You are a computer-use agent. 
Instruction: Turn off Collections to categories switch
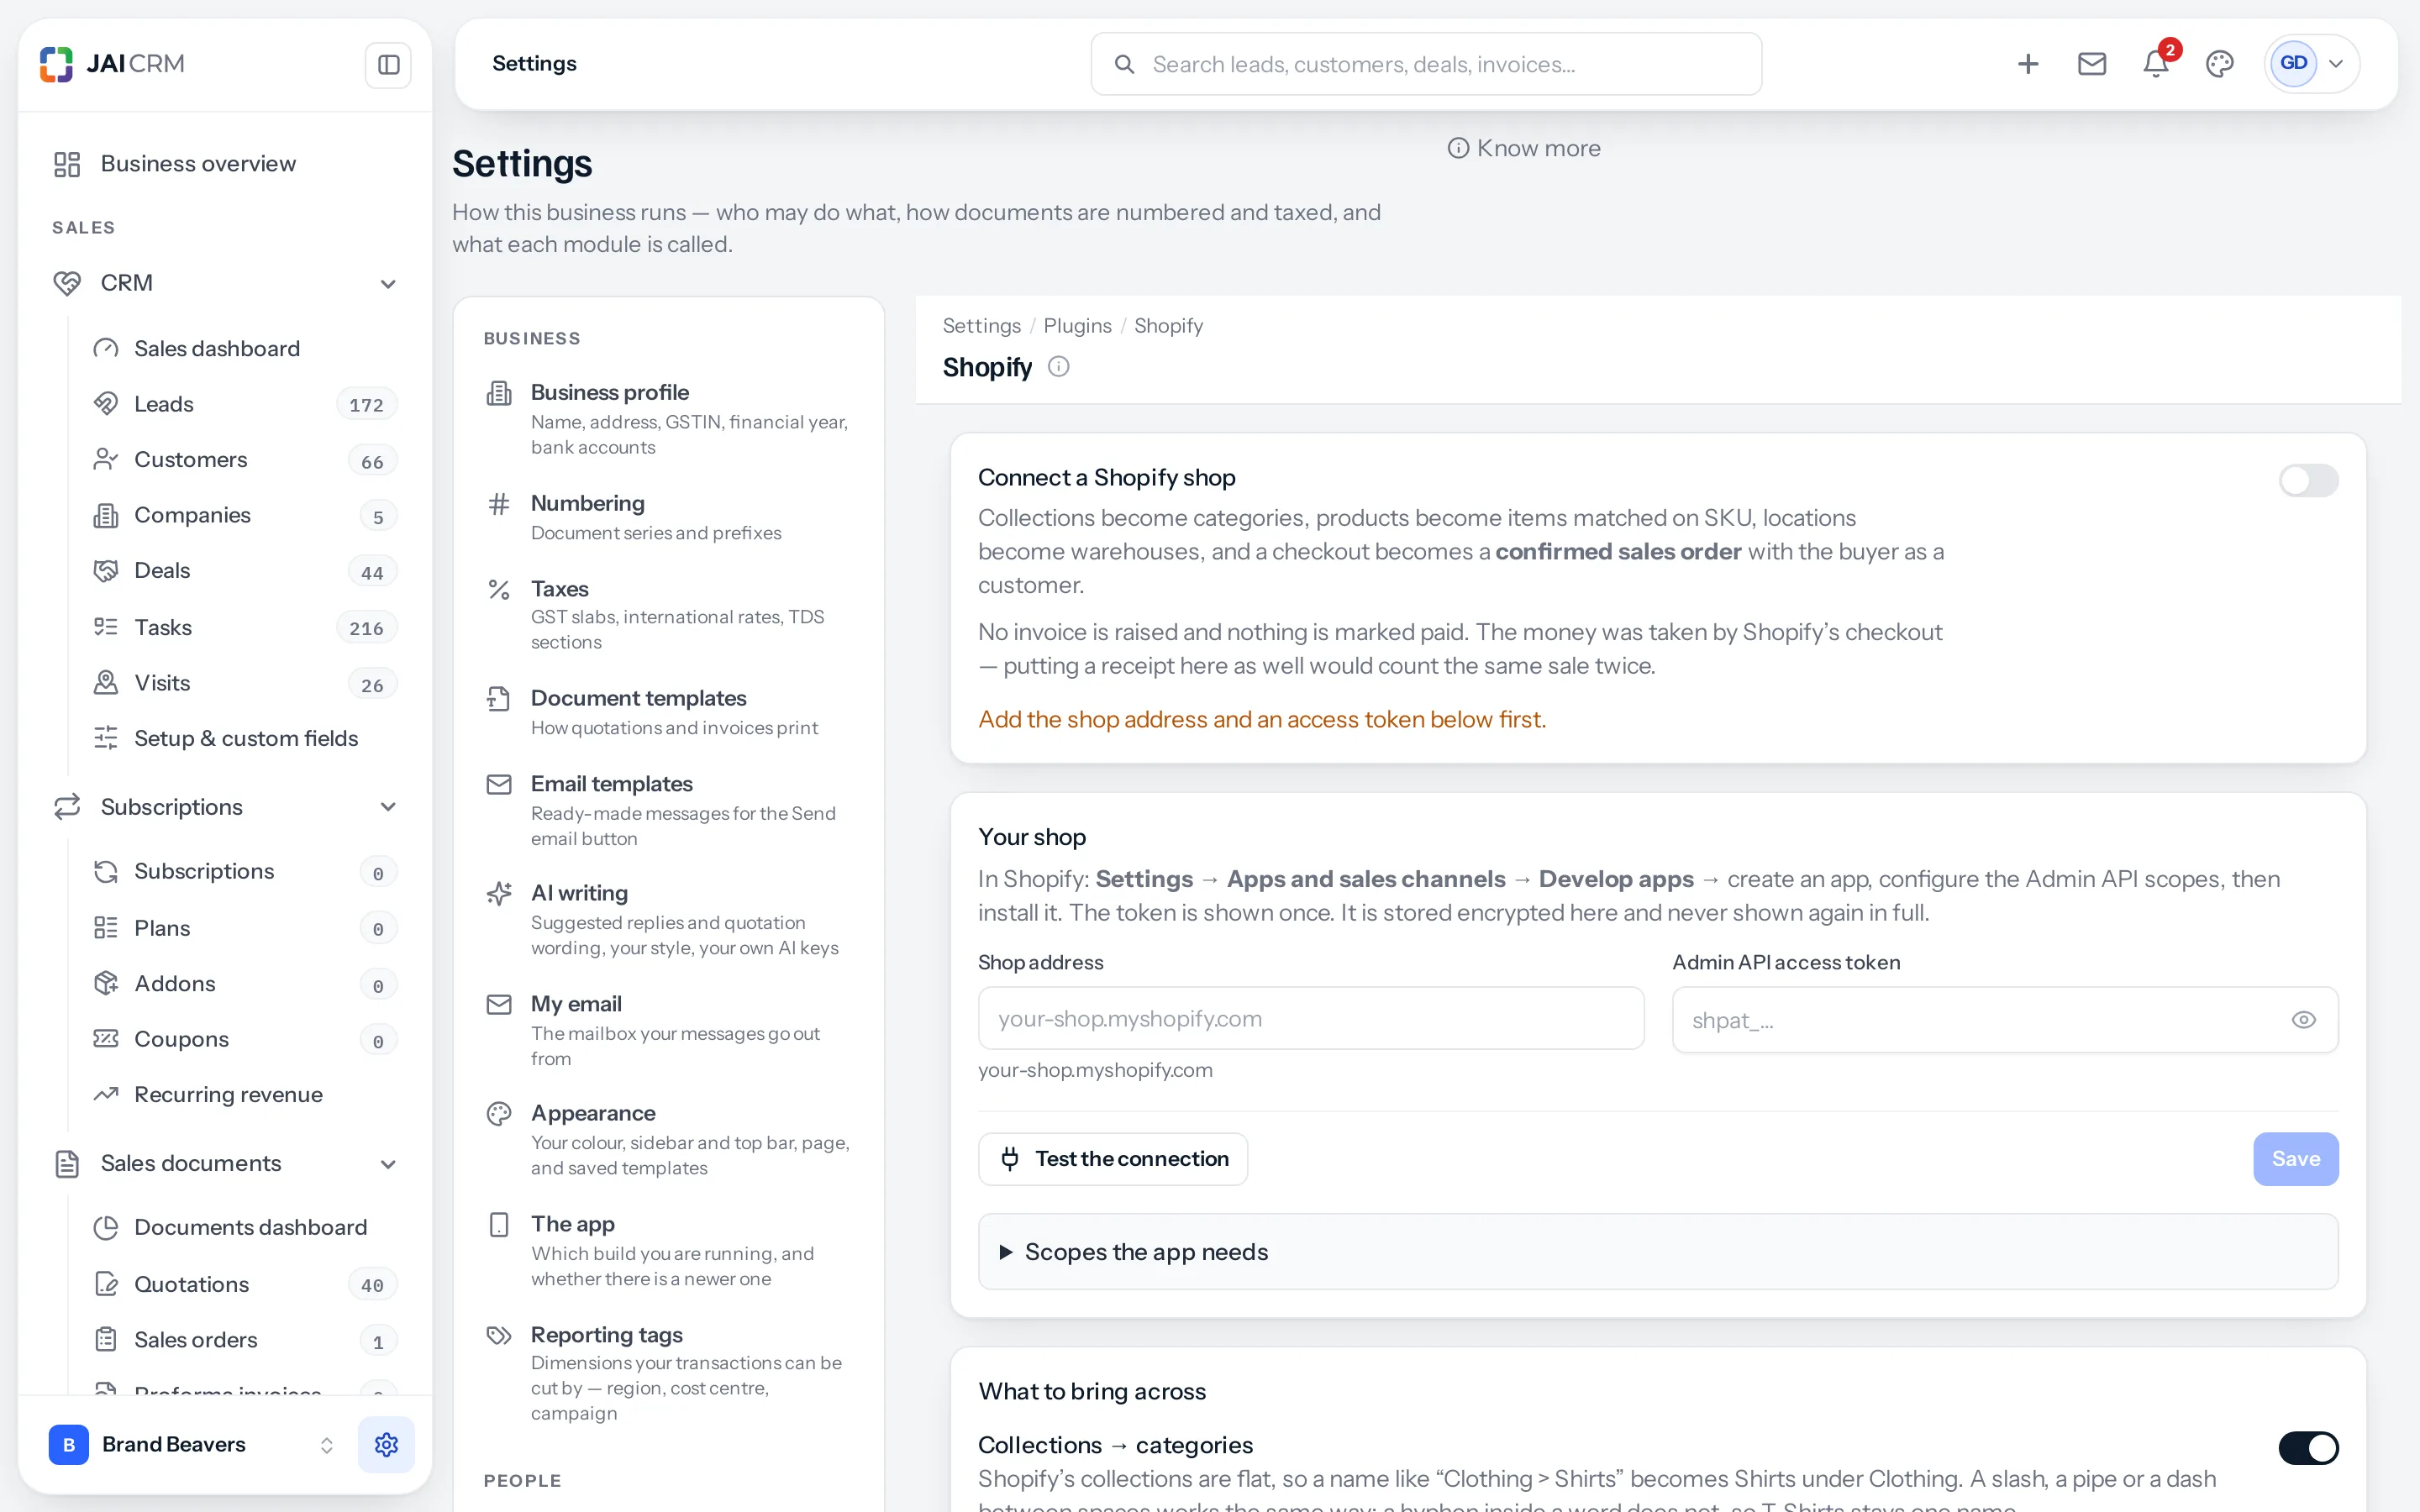pos(2308,1447)
